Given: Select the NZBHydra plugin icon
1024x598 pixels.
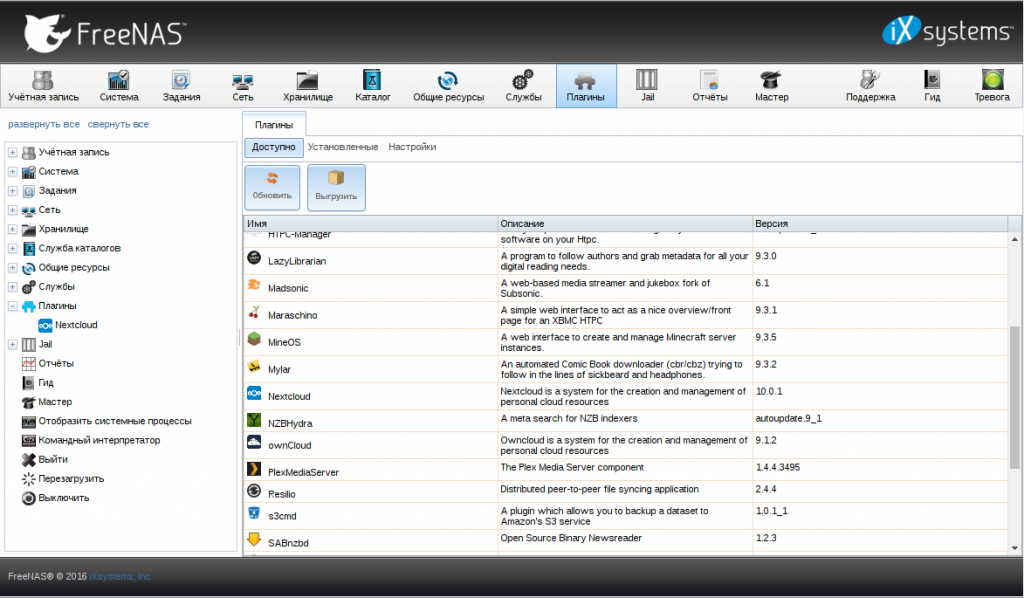Looking at the screenshot, I should (254, 420).
